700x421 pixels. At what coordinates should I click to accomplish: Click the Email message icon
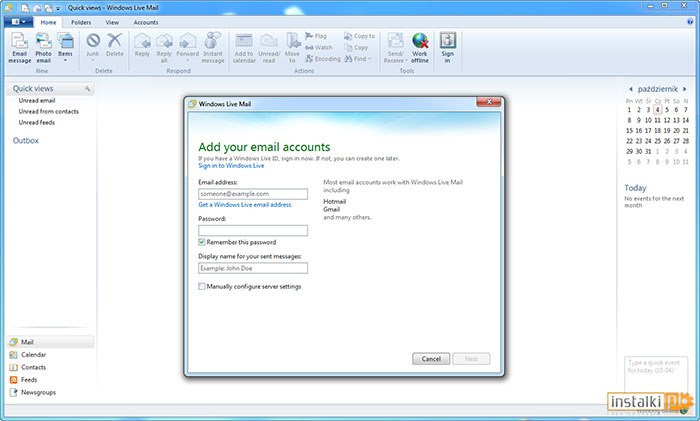point(19,47)
